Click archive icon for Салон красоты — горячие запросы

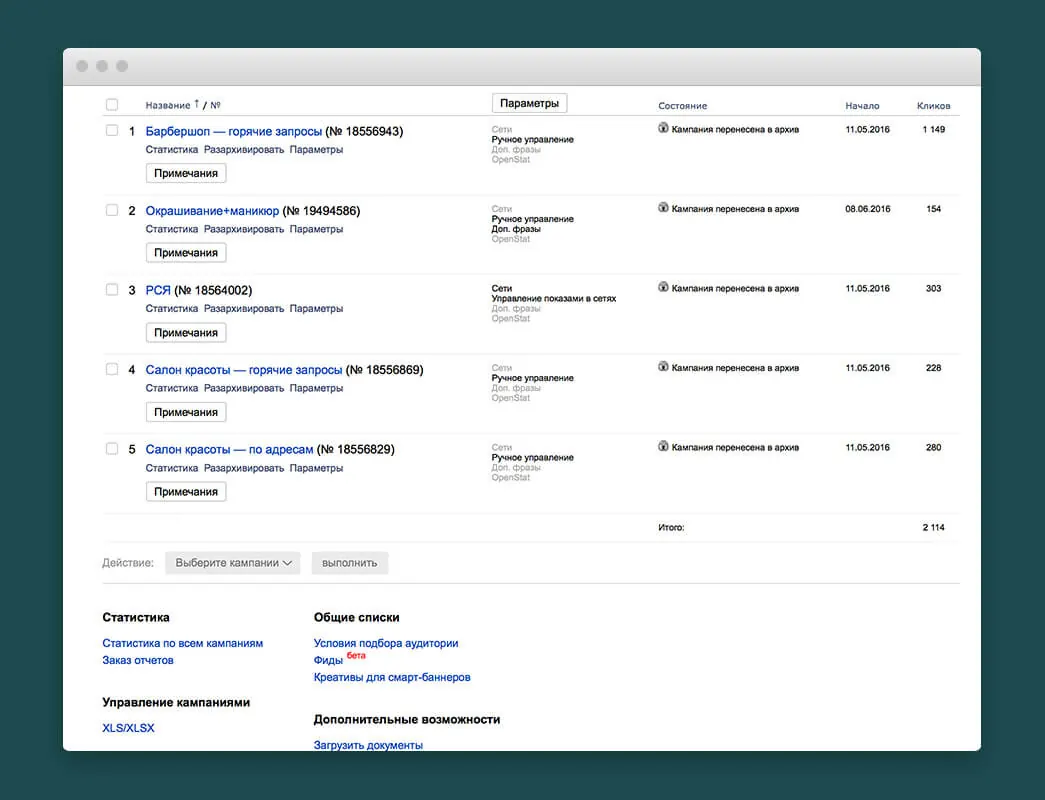(663, 366)
